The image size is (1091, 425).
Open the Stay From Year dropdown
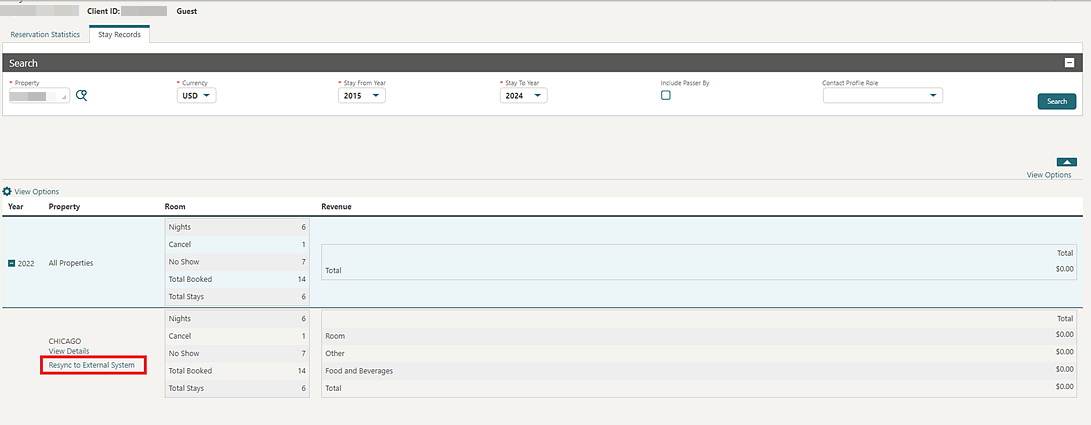(x=362, y=96)
